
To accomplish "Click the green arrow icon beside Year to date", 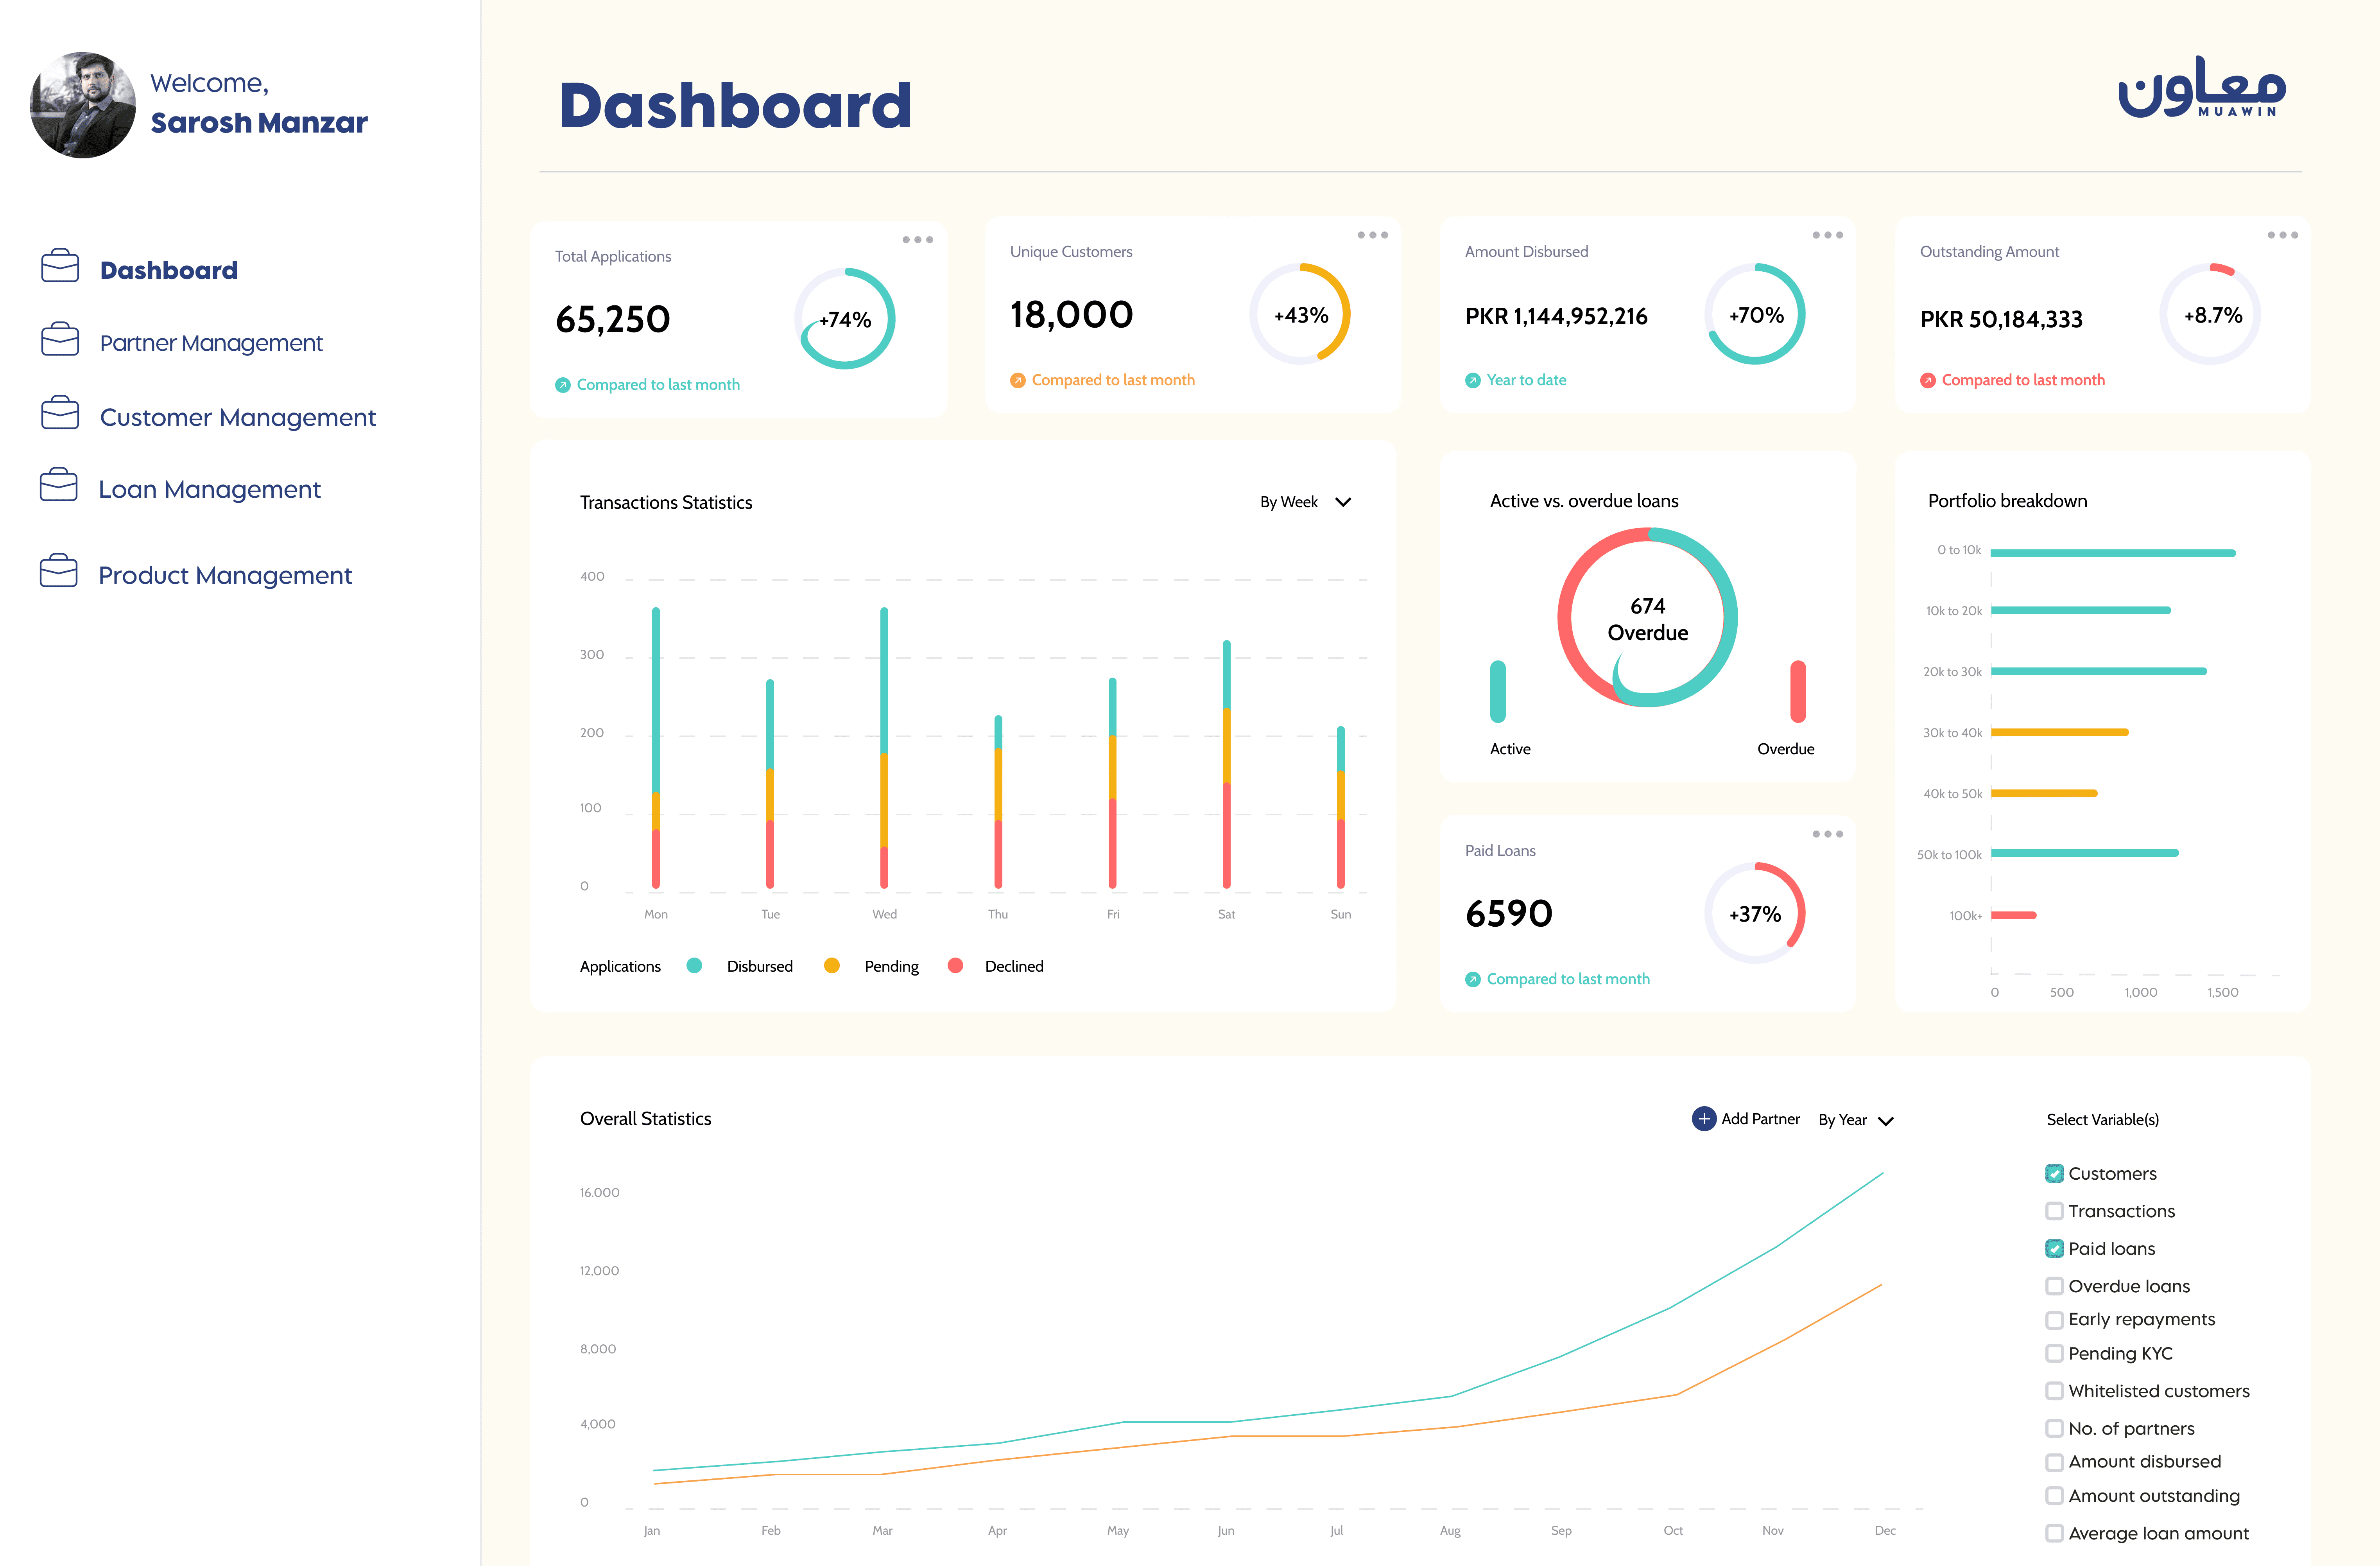I will [1473, 380].
